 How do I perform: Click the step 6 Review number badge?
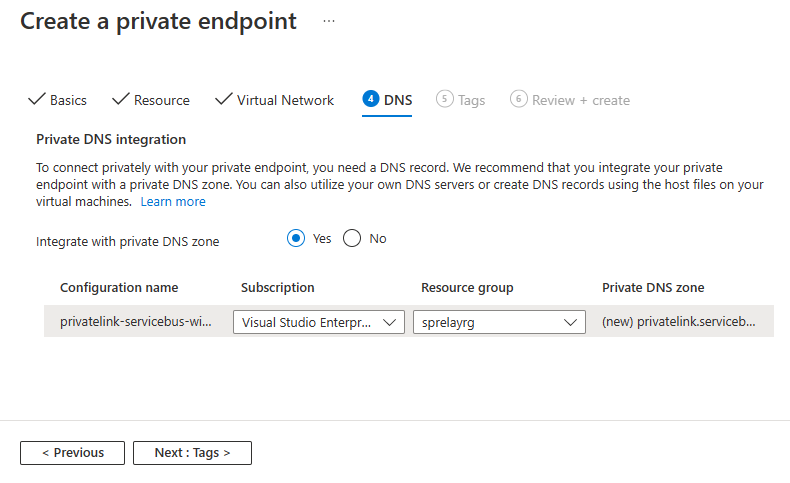[518, 99]
